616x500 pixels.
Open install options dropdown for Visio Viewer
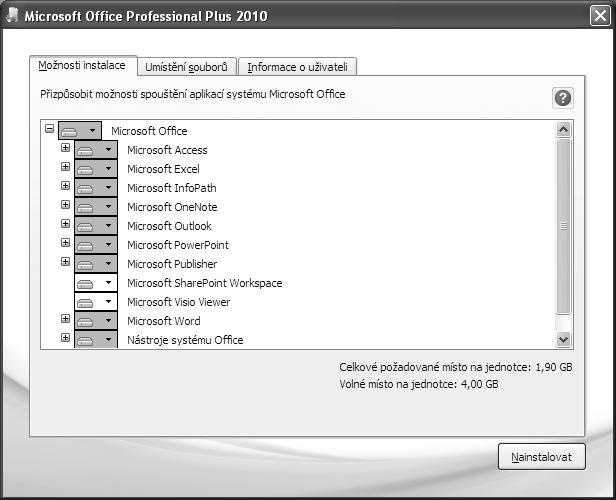[x=96, y=302]
